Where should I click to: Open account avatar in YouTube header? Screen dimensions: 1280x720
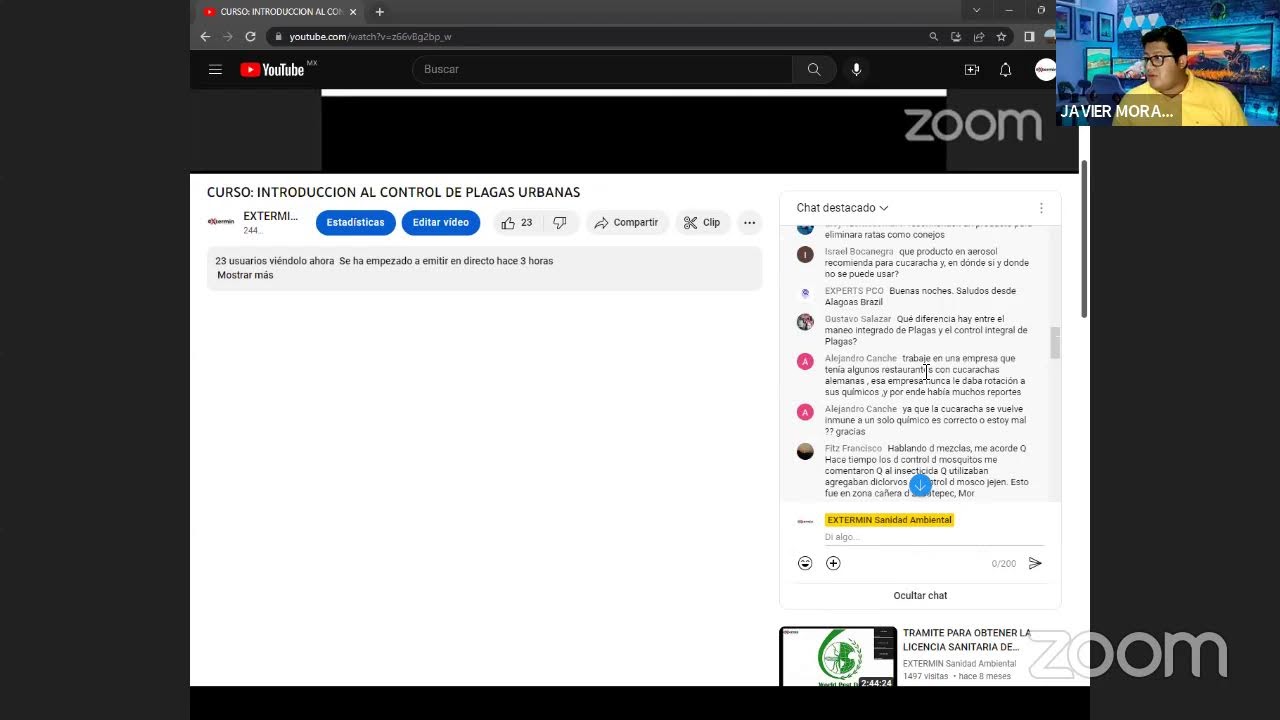(1046, 69)
